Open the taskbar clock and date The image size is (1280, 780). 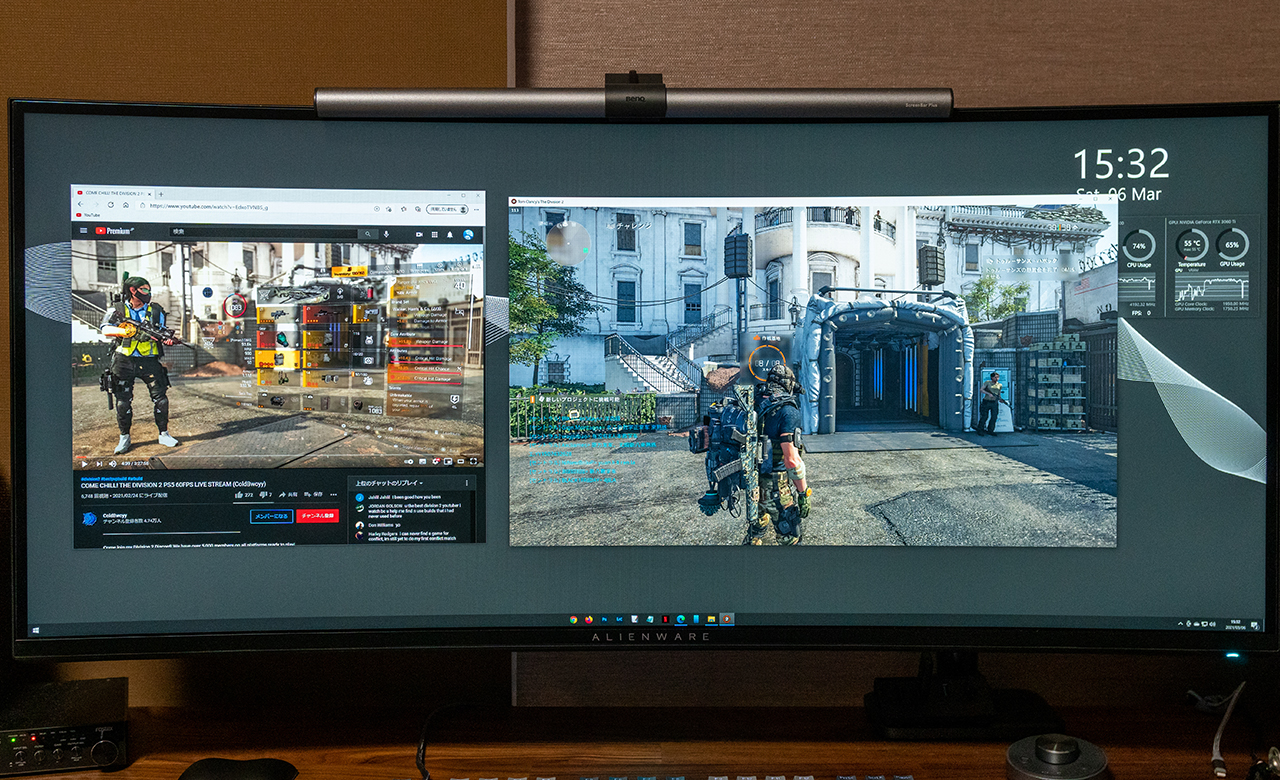1235,625
